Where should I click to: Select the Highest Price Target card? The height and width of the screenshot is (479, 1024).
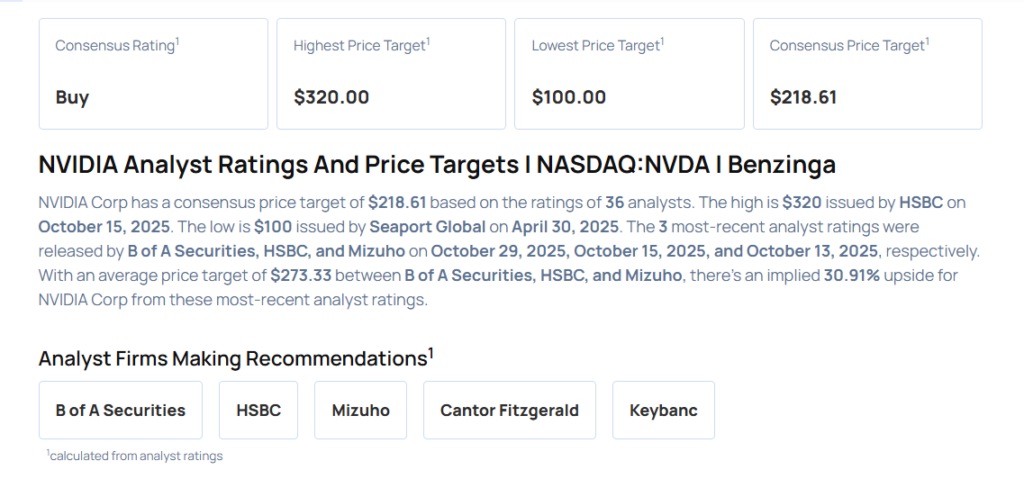tap(391, 73)
